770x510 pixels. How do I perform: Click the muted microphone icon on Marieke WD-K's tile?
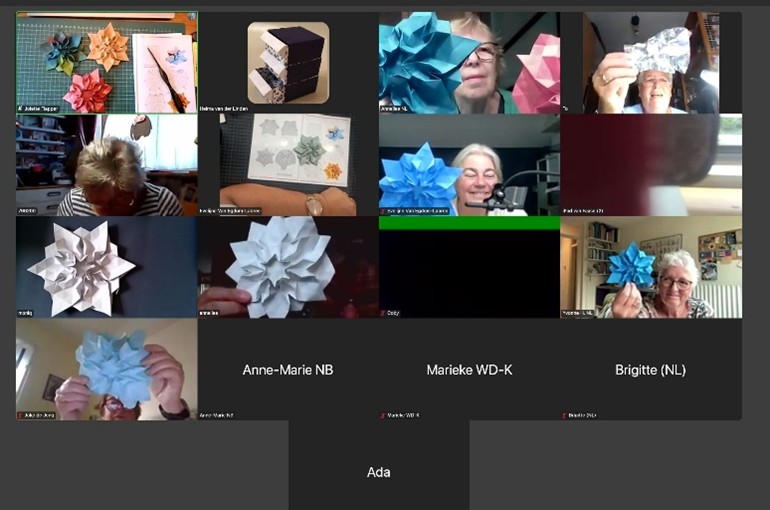(x=383, y=415)
